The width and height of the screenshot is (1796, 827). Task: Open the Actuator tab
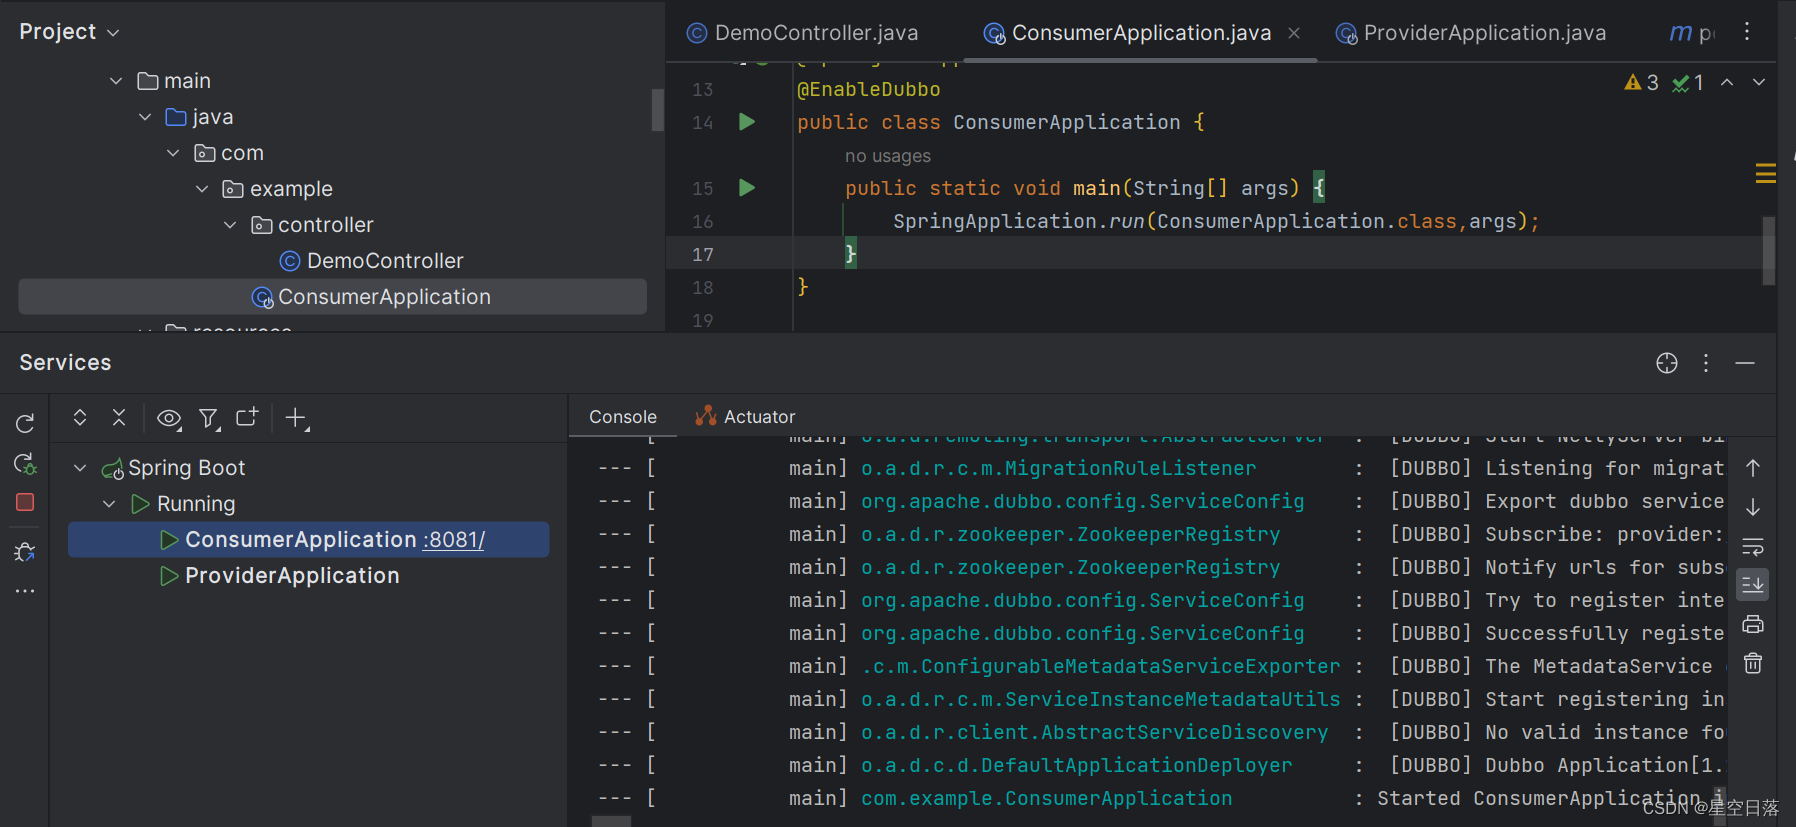click(x=746, y=417)
